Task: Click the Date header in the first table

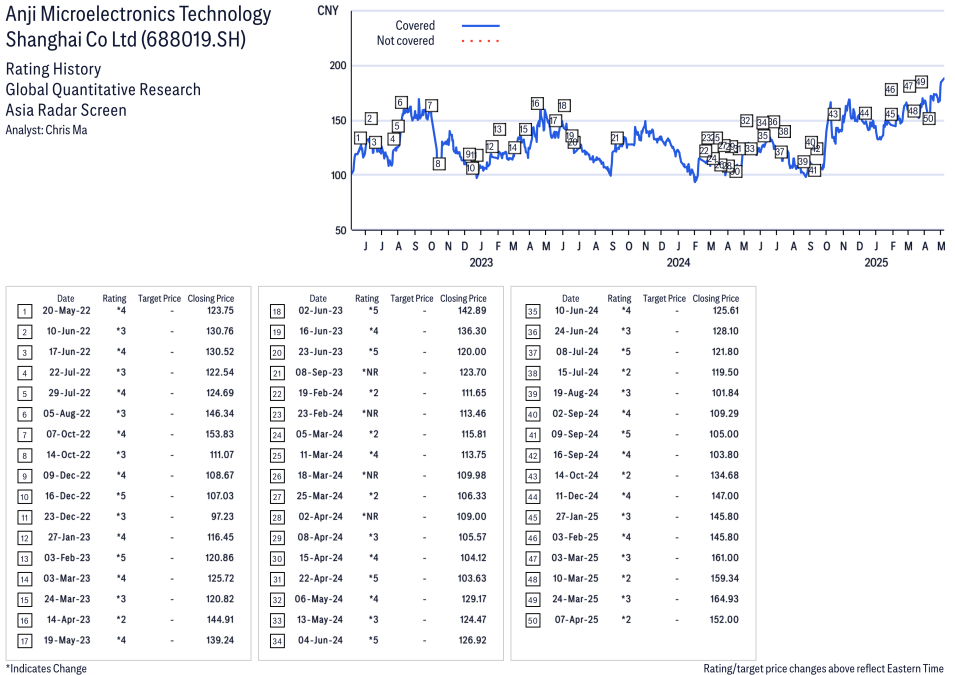Action: click(x=66, y=299)
